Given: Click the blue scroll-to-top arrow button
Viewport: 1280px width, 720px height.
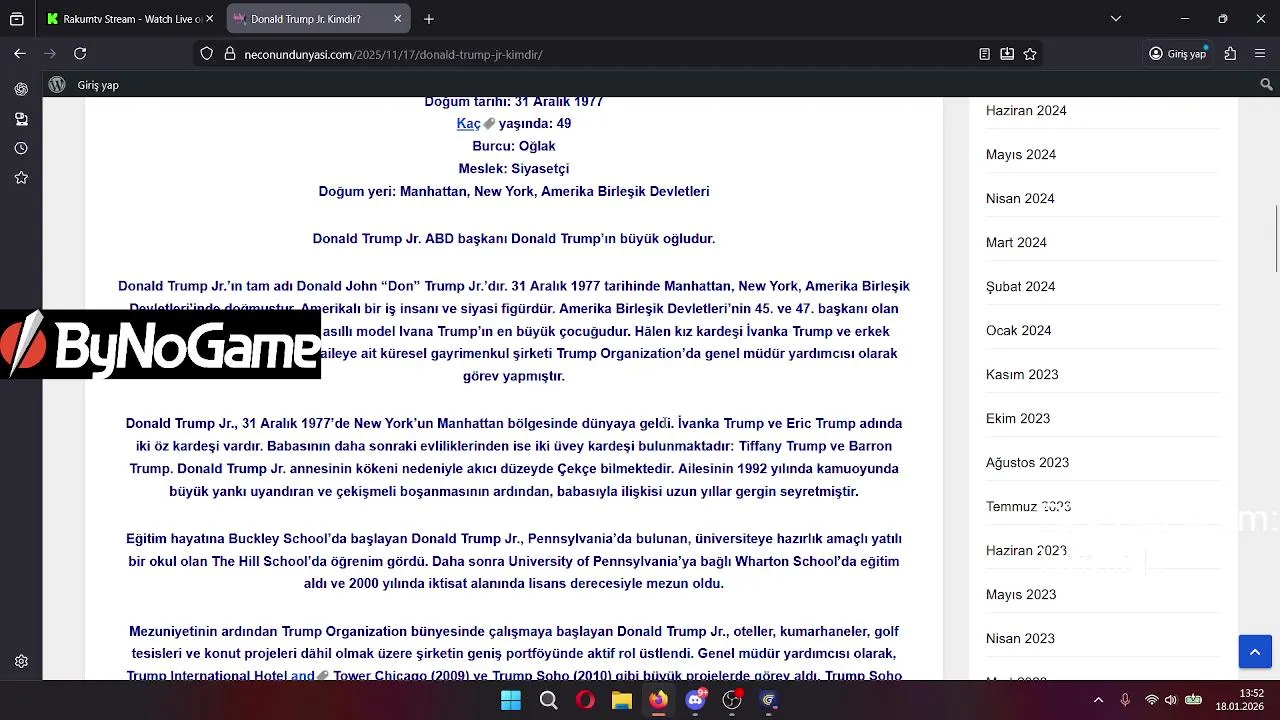Looking at the screenshot, I should click(x=1255, y=651).
